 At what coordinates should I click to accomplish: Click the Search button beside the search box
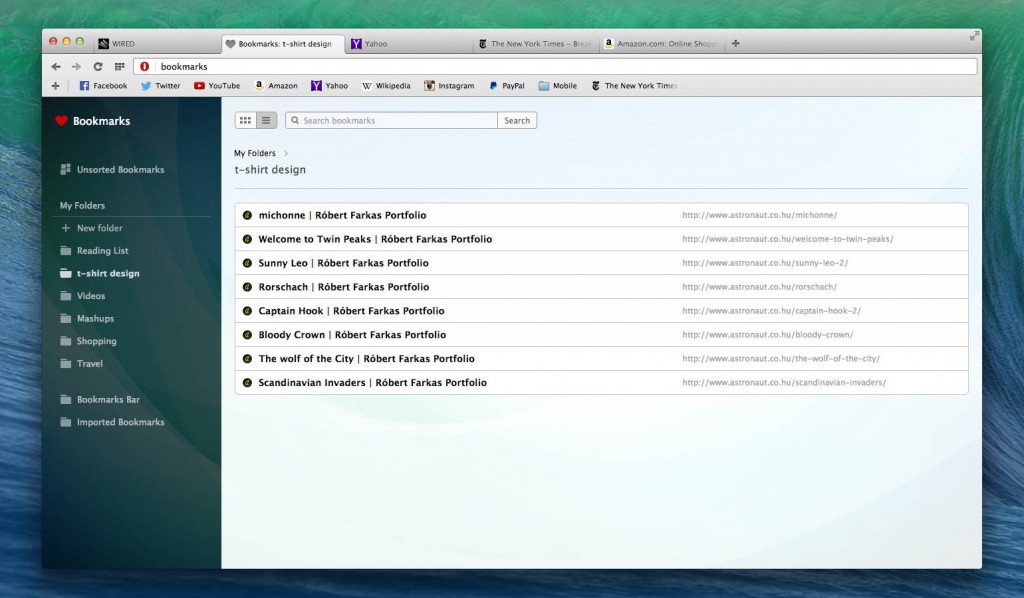[x=516, y=119]
